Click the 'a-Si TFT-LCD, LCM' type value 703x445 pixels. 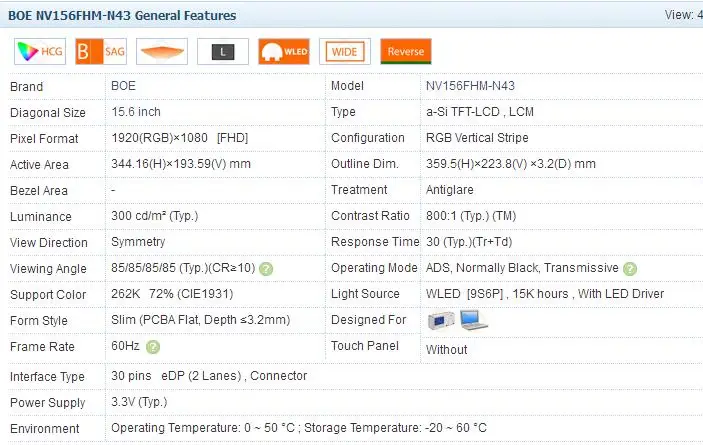tap(480, 112)
